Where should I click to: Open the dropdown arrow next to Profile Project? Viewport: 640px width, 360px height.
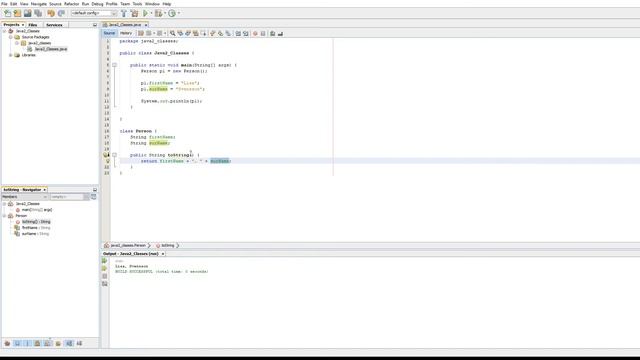tap(178, 13)
